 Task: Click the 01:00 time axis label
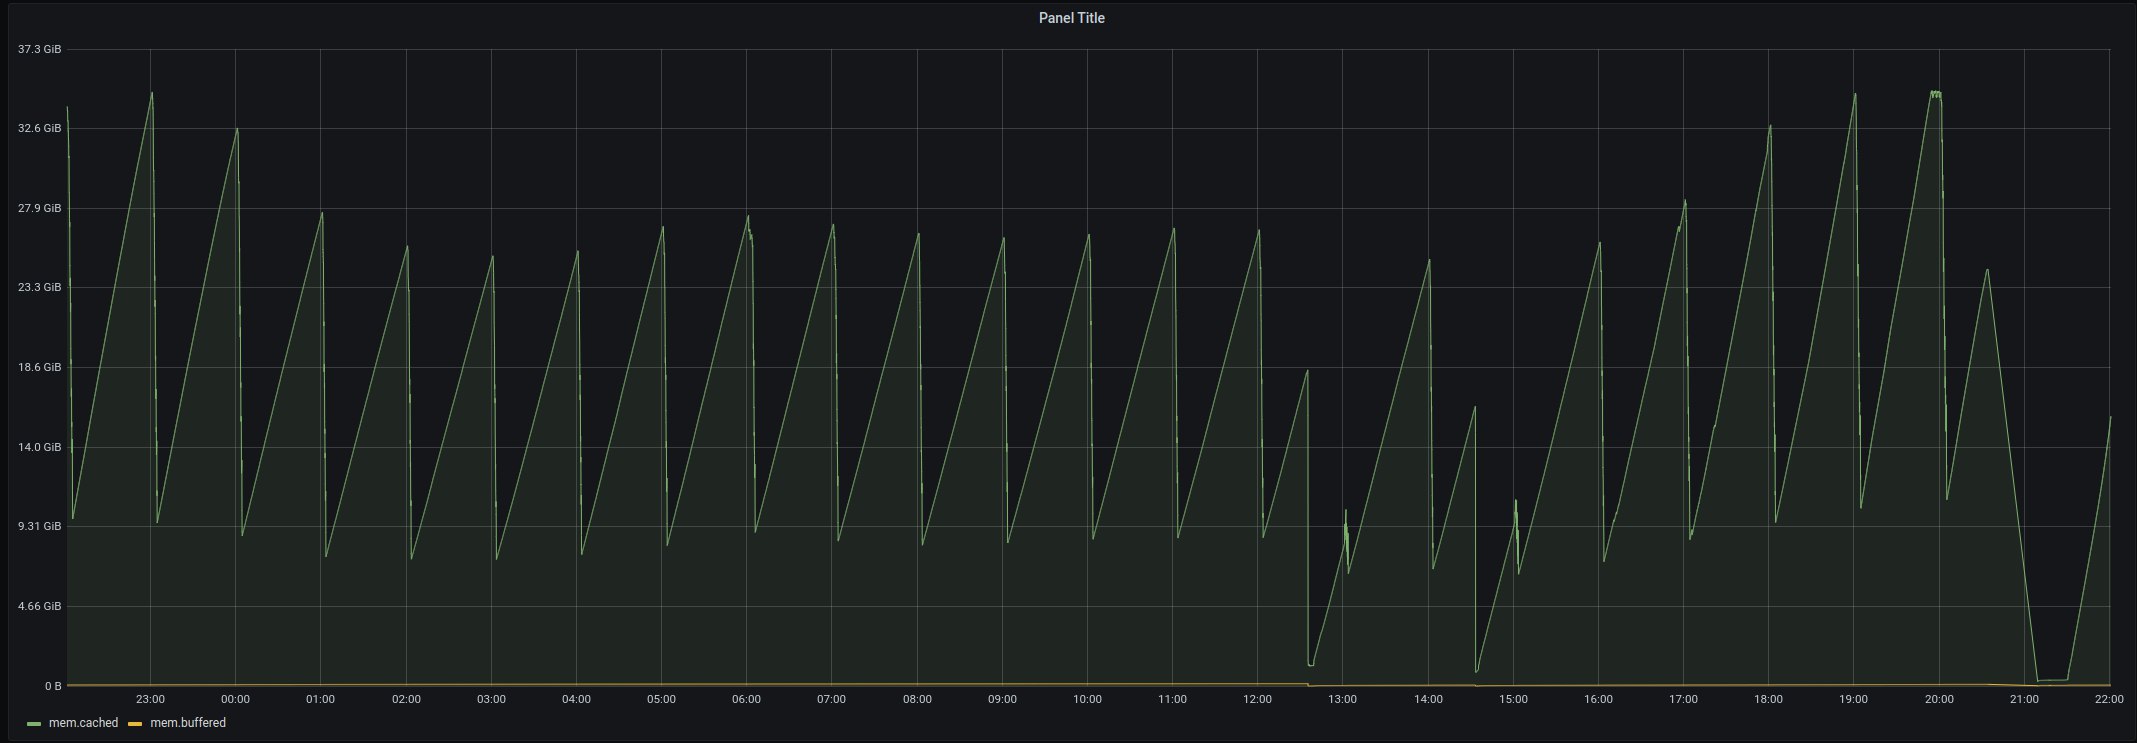point(320,700)
